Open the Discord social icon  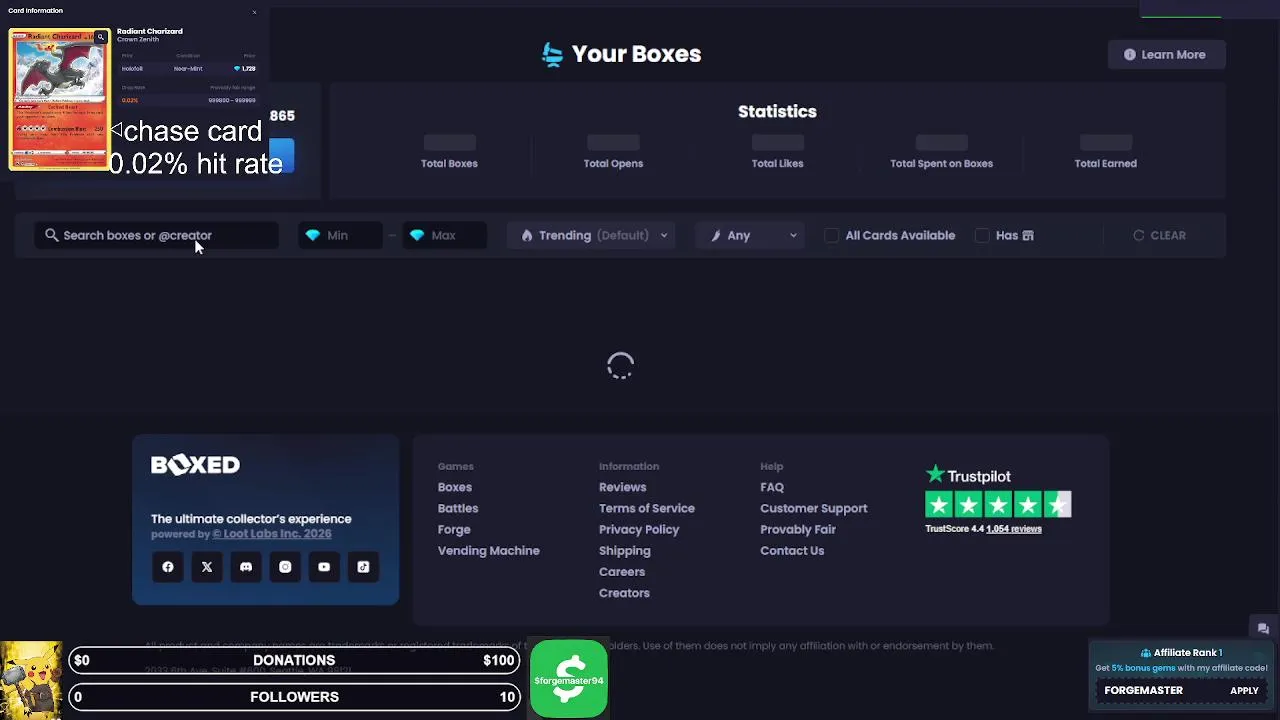pyautogui.click(x=246, y=567)
